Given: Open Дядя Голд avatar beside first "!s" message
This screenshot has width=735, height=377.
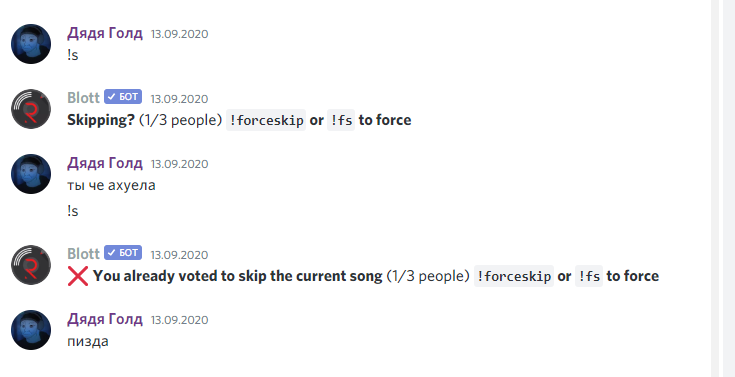Looking at the screenshot, I should pyautogui.click(x=31, y=44).
